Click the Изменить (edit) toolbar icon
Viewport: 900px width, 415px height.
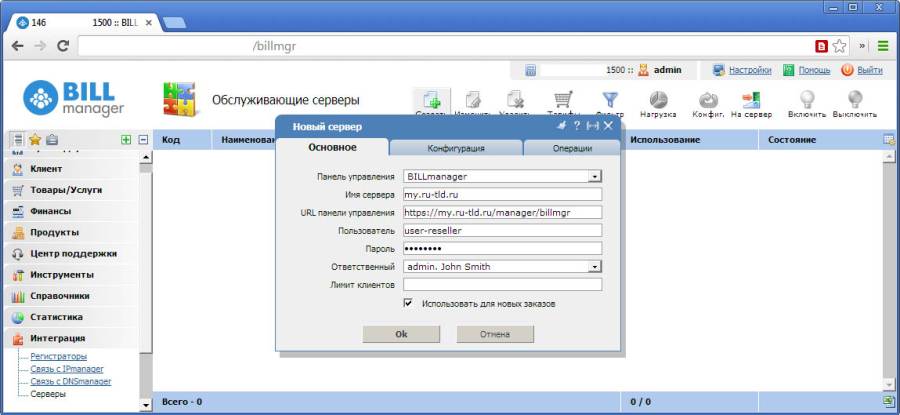[x=472, y=100]
